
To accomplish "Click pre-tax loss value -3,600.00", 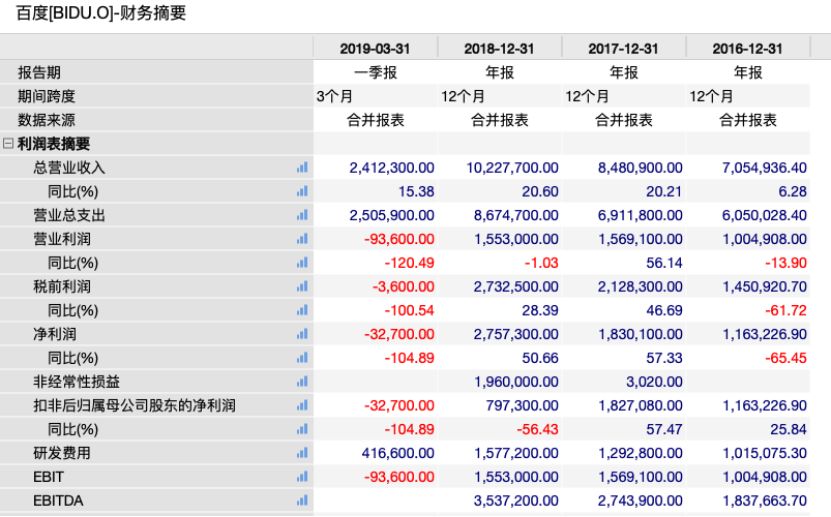I will (403, 287).
